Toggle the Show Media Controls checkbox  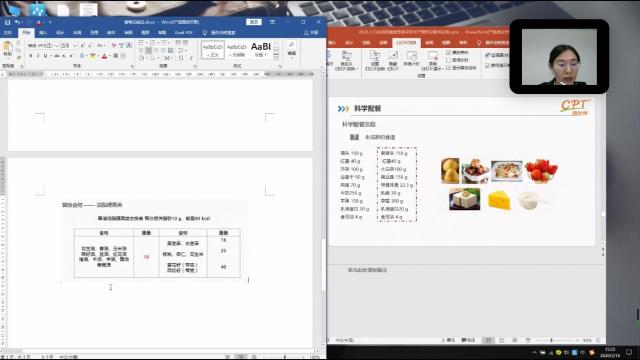(449, 67)
